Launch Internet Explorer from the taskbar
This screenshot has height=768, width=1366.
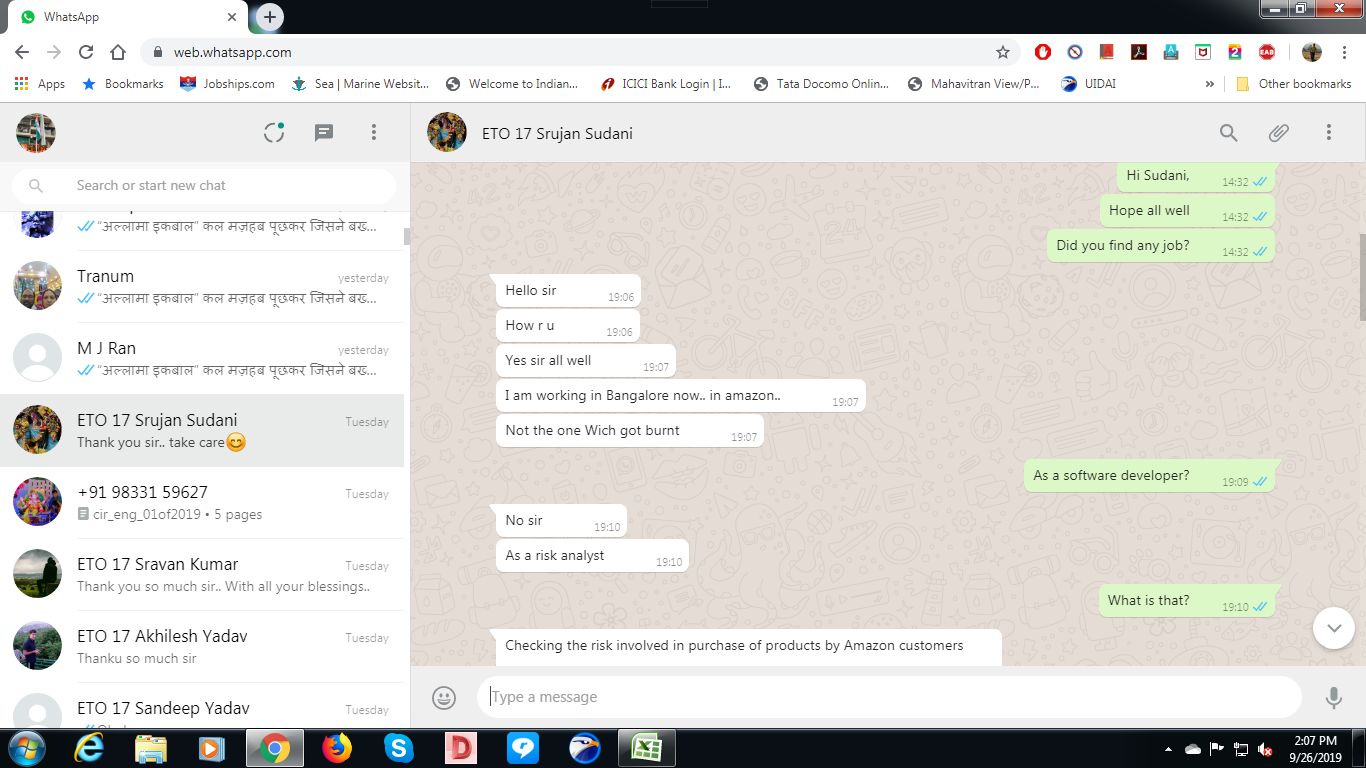tap(90, 748)
